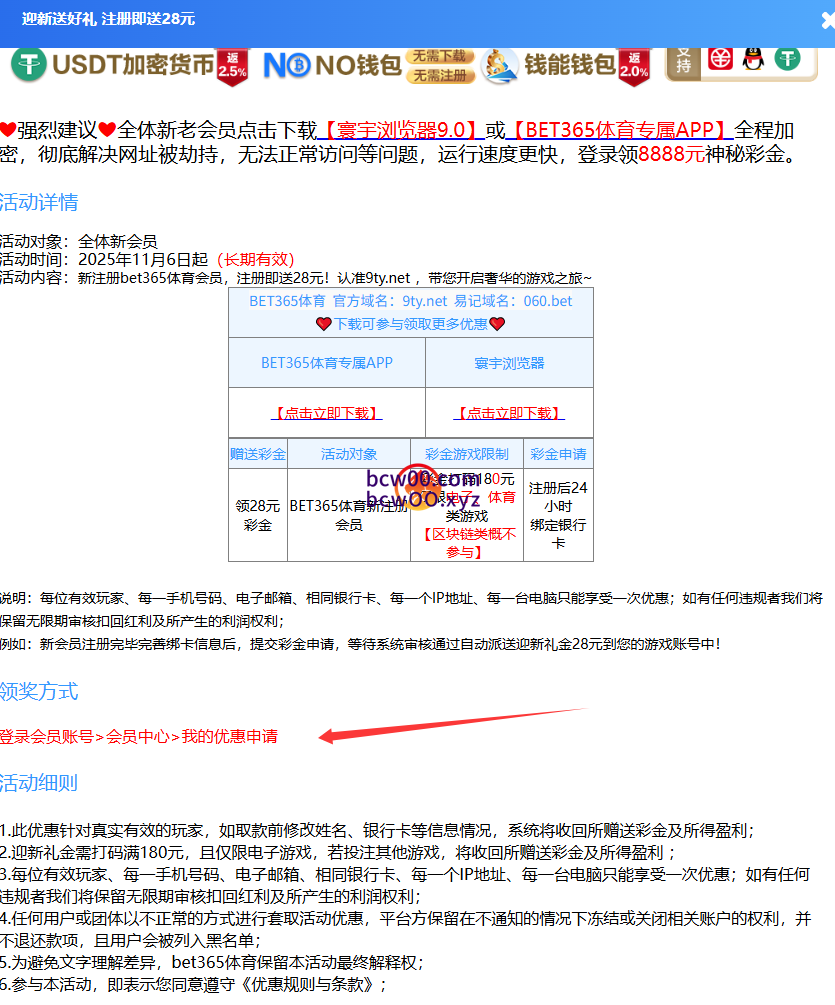The height and width of the screenshot is (1005, 835).
Task: Click the 赠送彩金 column header
Action: [x=258, y=454]
